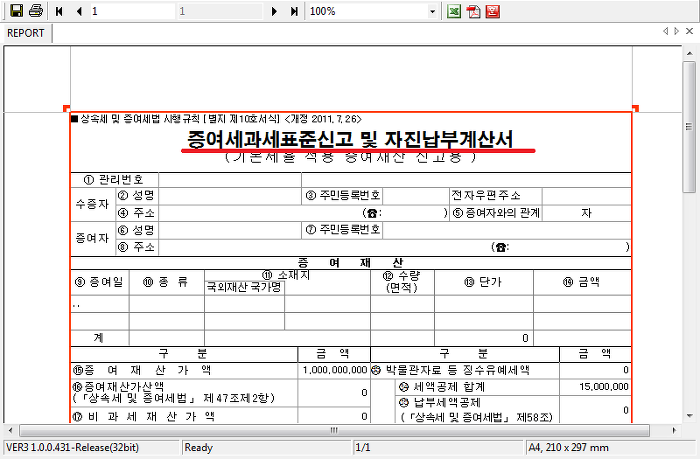
Task: Click the VER3 1.0.0.431 version status text
Action: coord(72,447)
